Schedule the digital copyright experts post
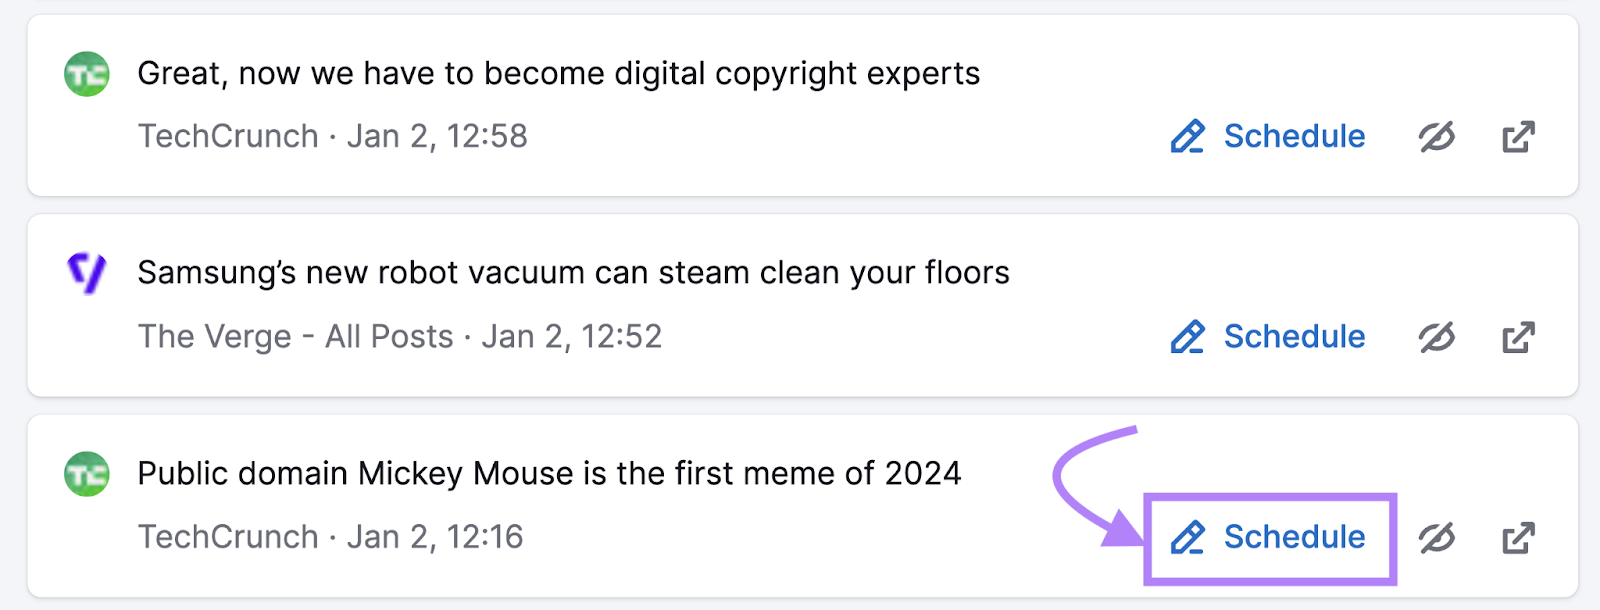The height and width of the screenshot is (610, 1600). (x=1294, y=136)
